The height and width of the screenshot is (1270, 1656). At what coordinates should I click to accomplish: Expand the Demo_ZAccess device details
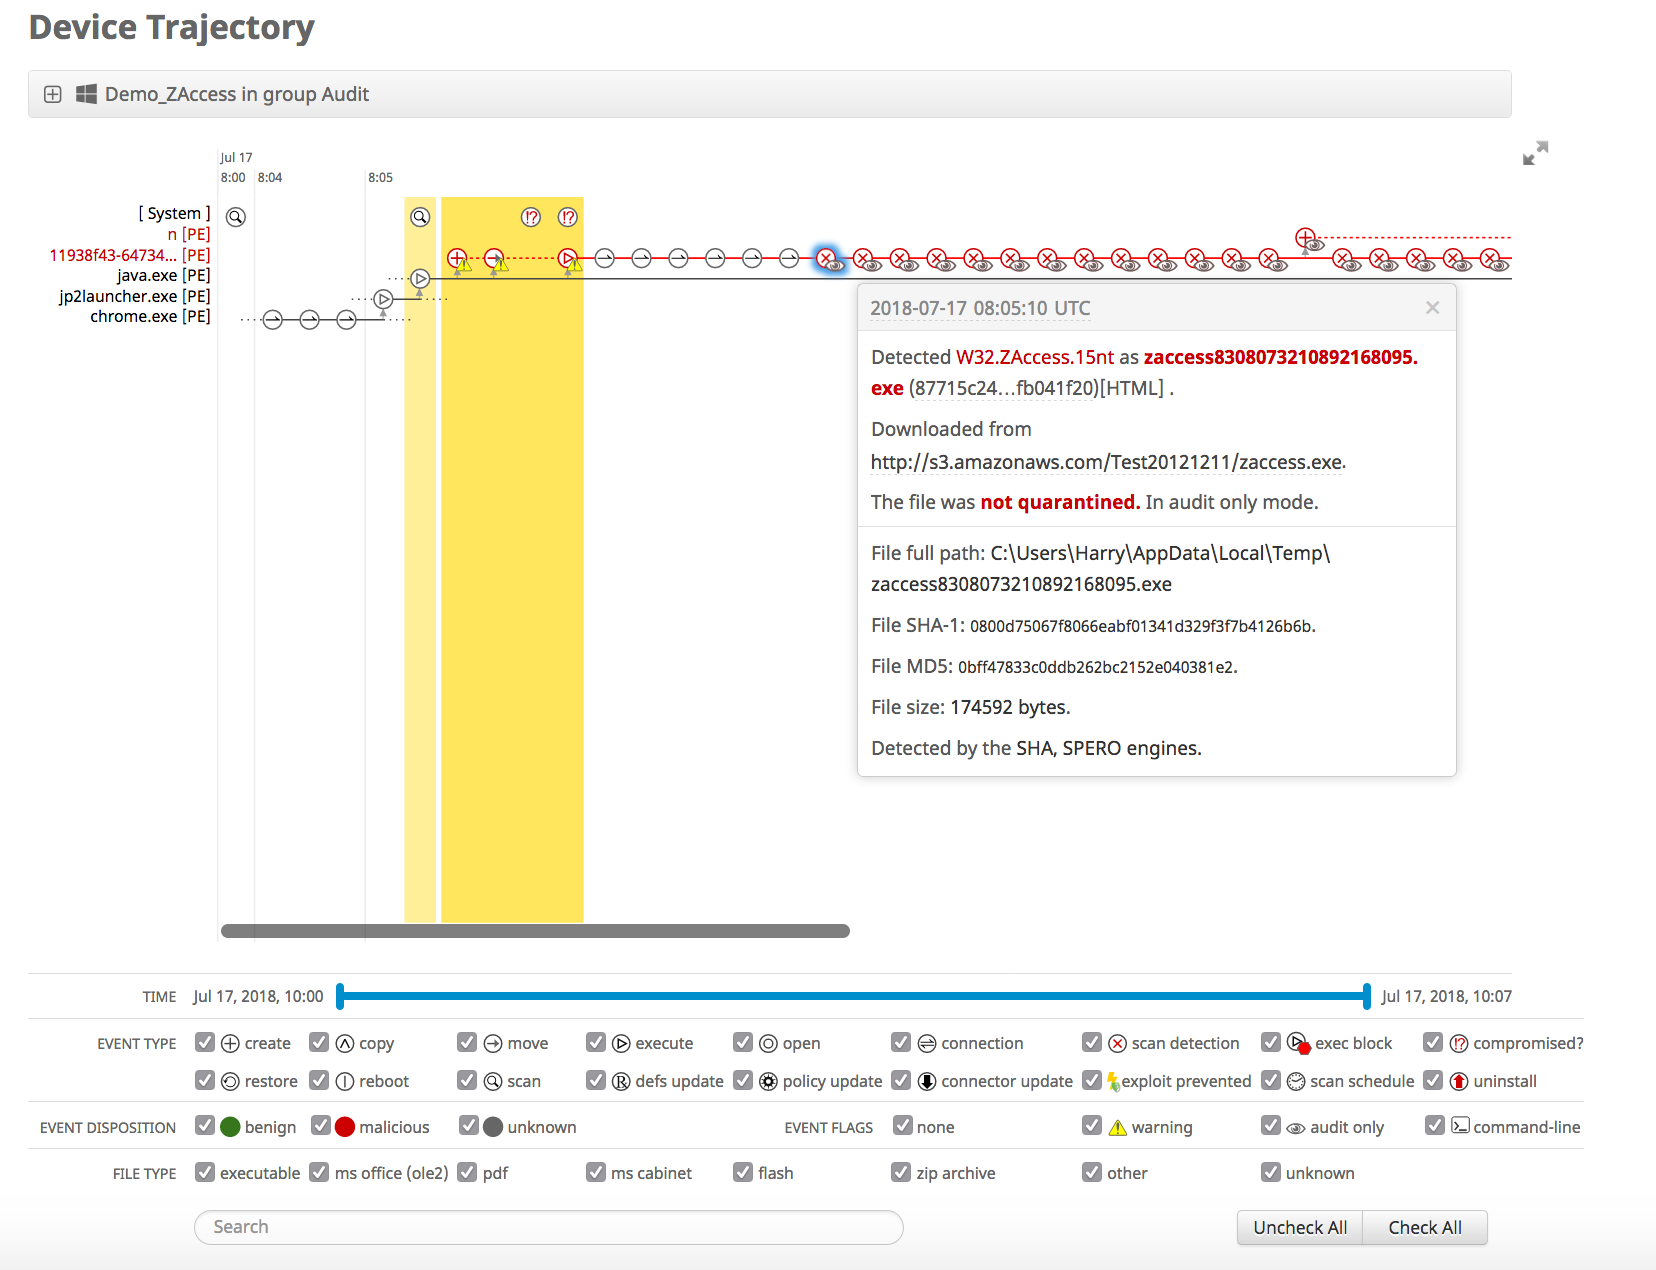click(53, 94)
